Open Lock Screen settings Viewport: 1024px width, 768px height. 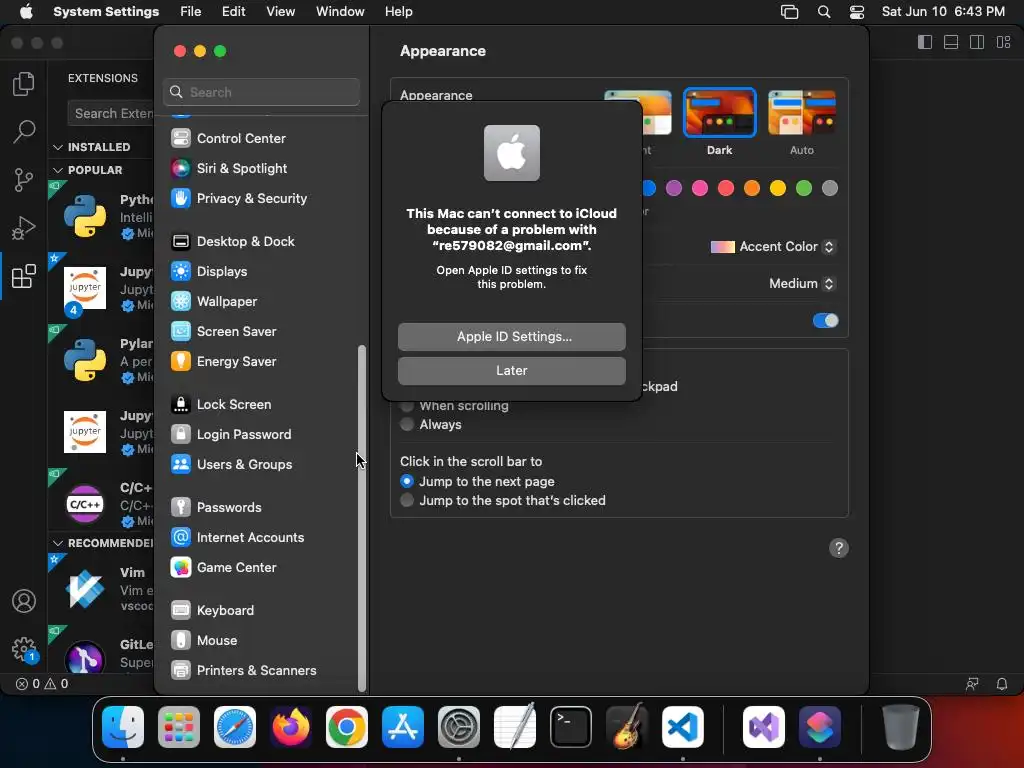tap(221, 405)
